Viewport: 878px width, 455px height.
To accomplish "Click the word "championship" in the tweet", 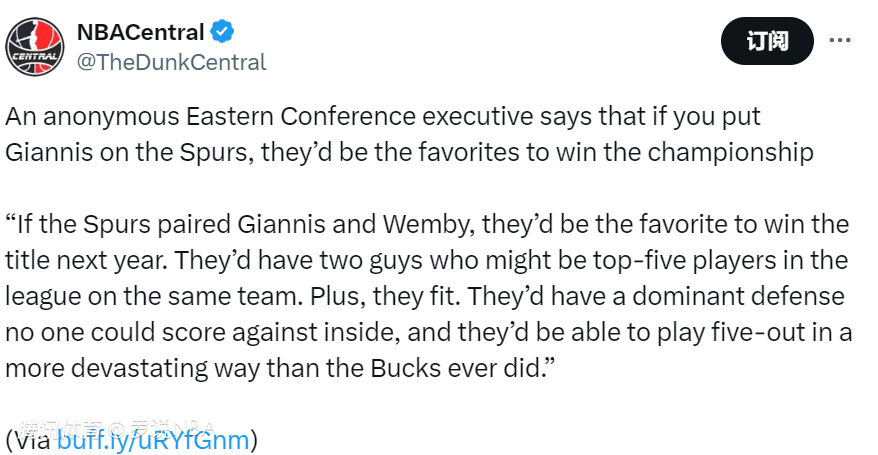I will tap(745, 153).
